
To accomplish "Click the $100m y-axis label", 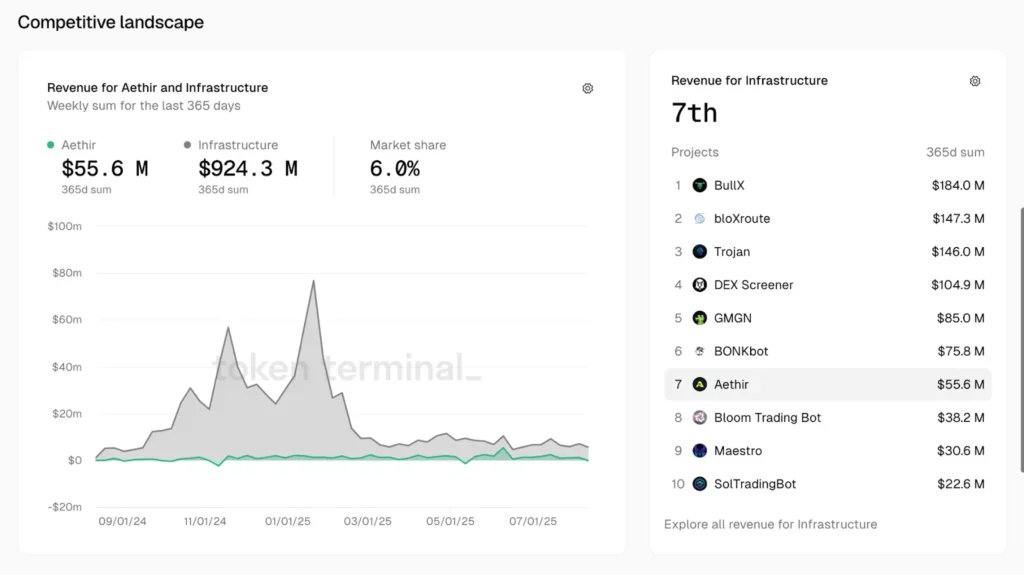I will click(64, 227).
